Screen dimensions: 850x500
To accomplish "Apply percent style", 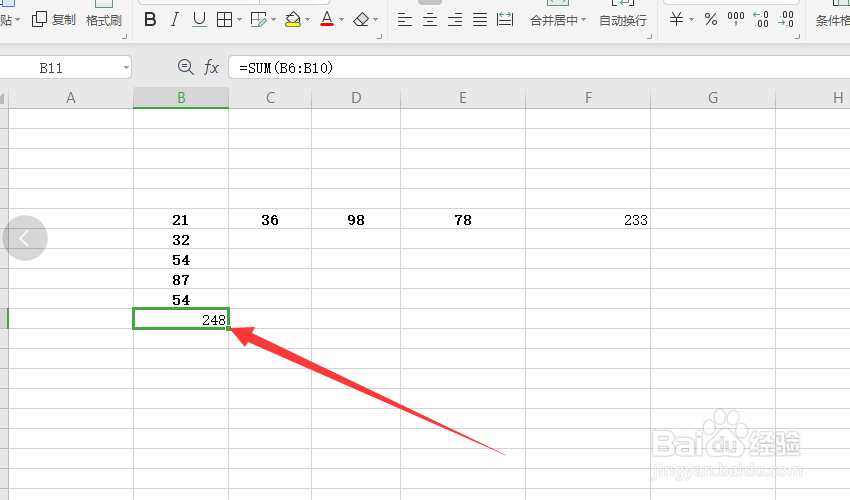I will [x=711, y=20].
